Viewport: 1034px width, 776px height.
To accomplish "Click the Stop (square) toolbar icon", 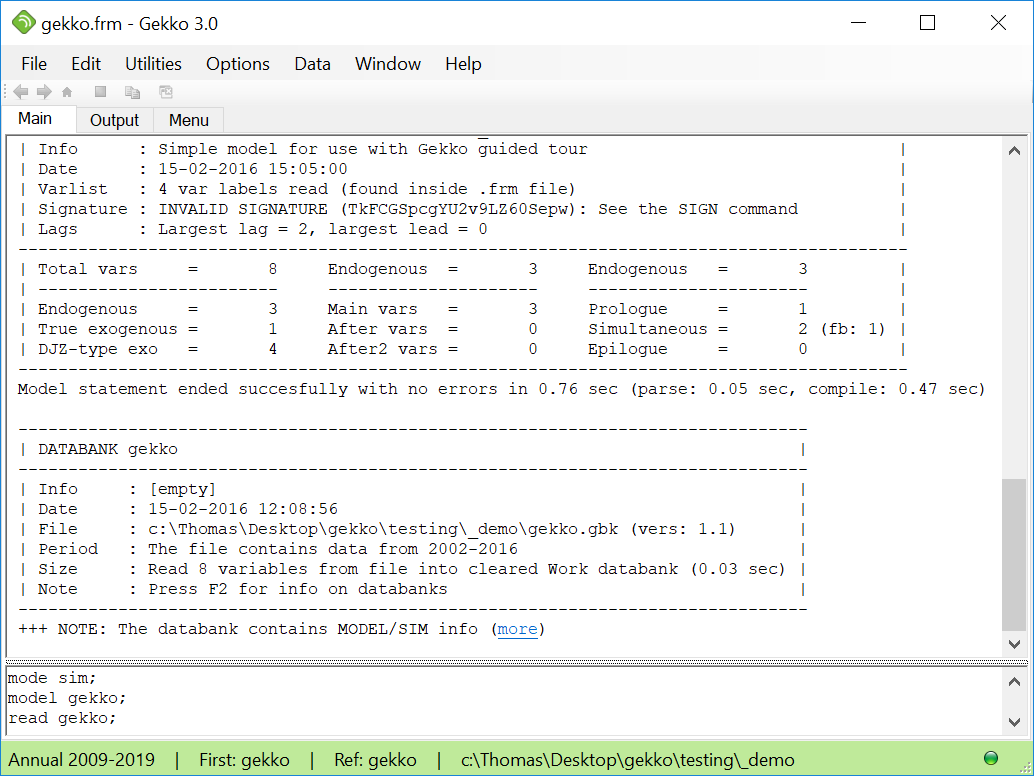I will tap(100, 91).
